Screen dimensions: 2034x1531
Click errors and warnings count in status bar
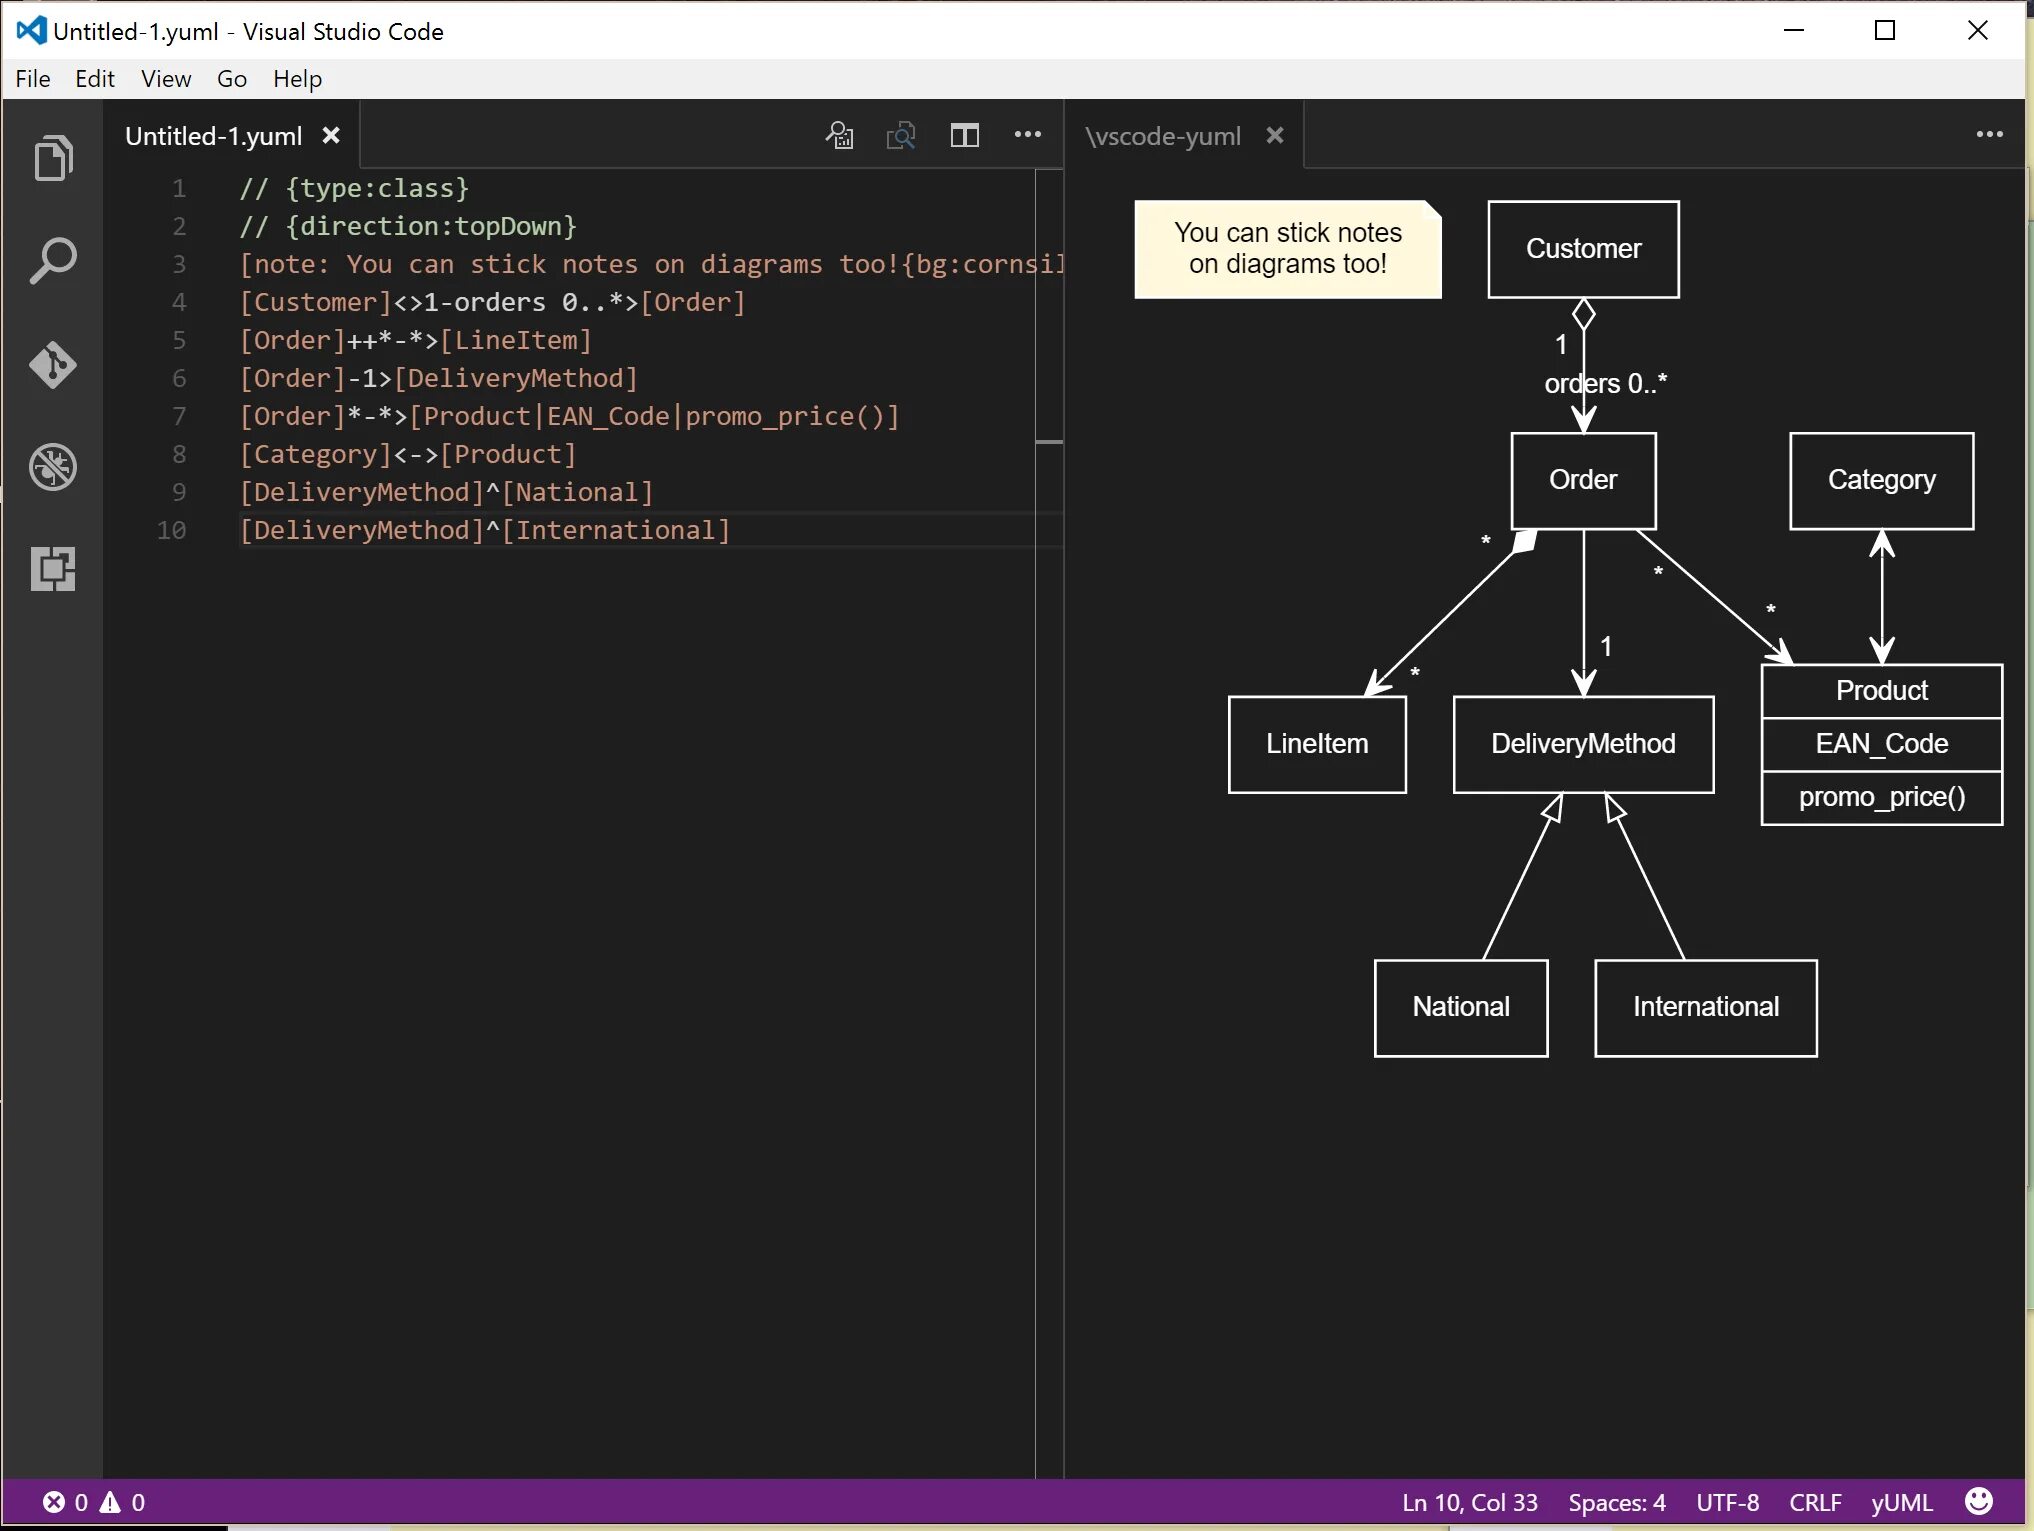(x=94, y=1502)
